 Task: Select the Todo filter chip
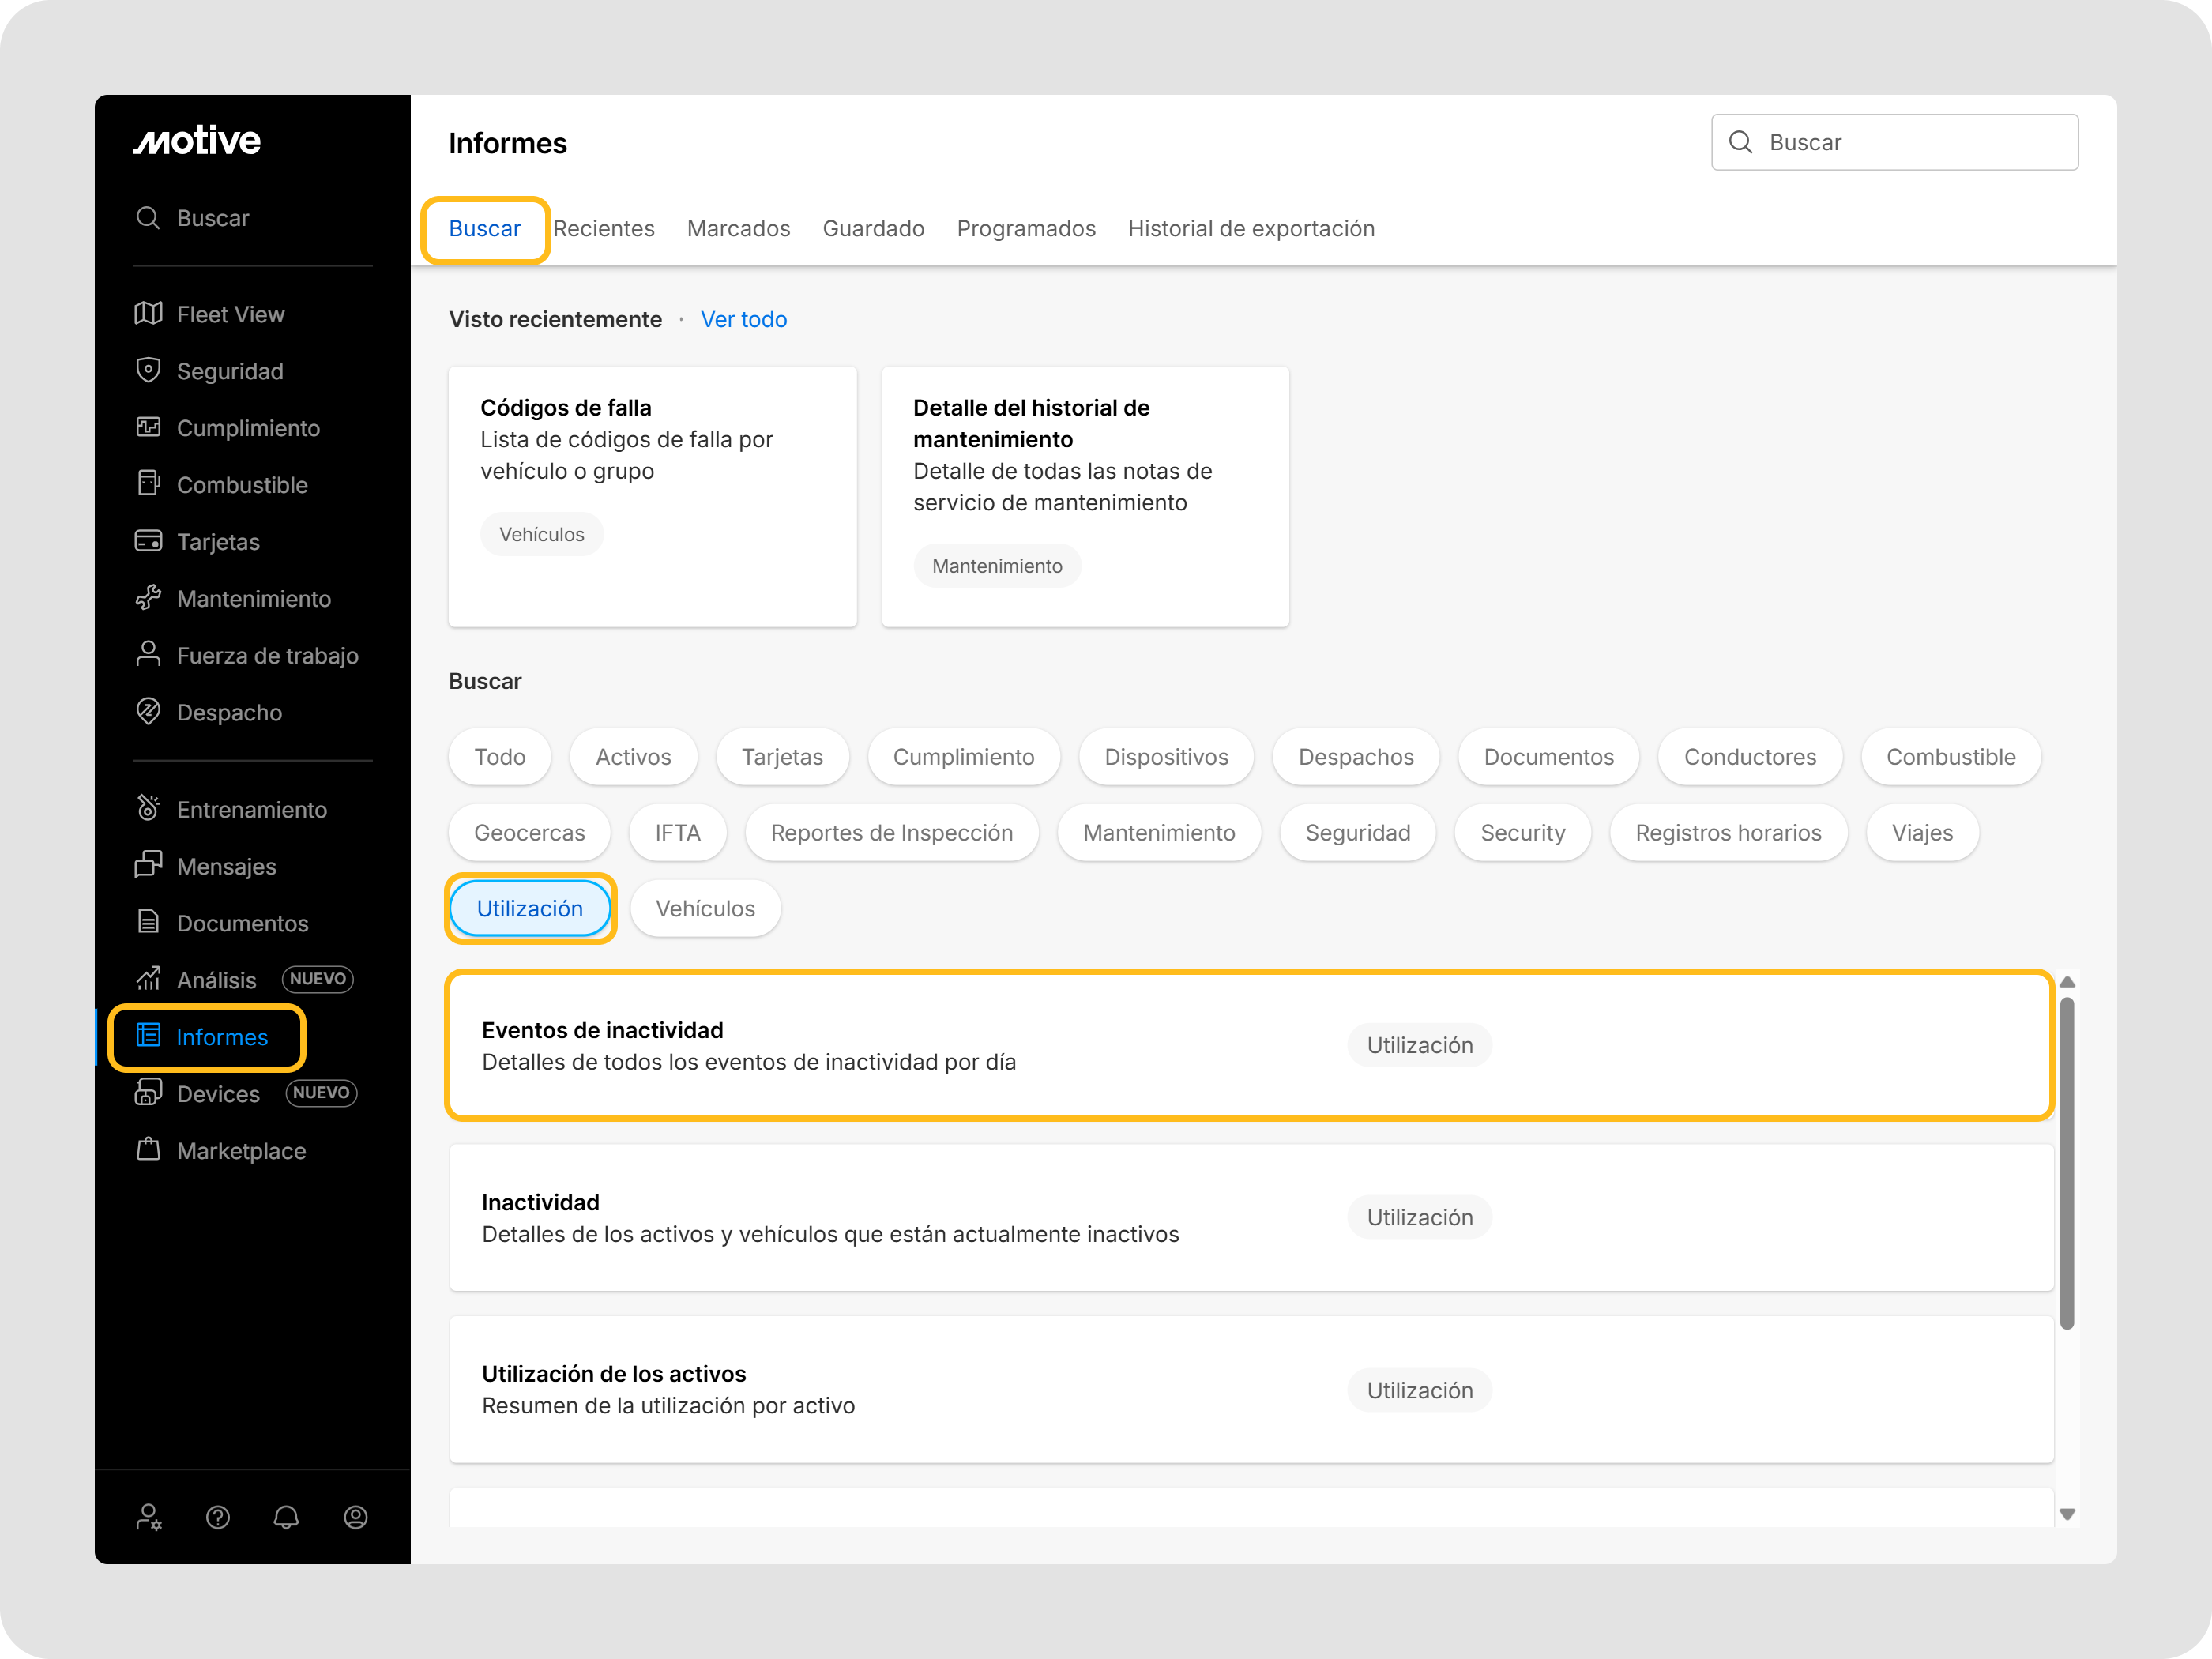click(x=499, y=757)
